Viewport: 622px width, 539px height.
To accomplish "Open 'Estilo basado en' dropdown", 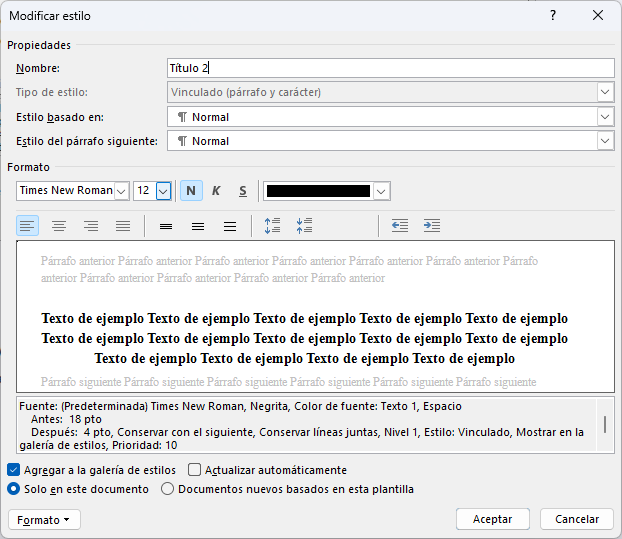I will pos(605,117).
